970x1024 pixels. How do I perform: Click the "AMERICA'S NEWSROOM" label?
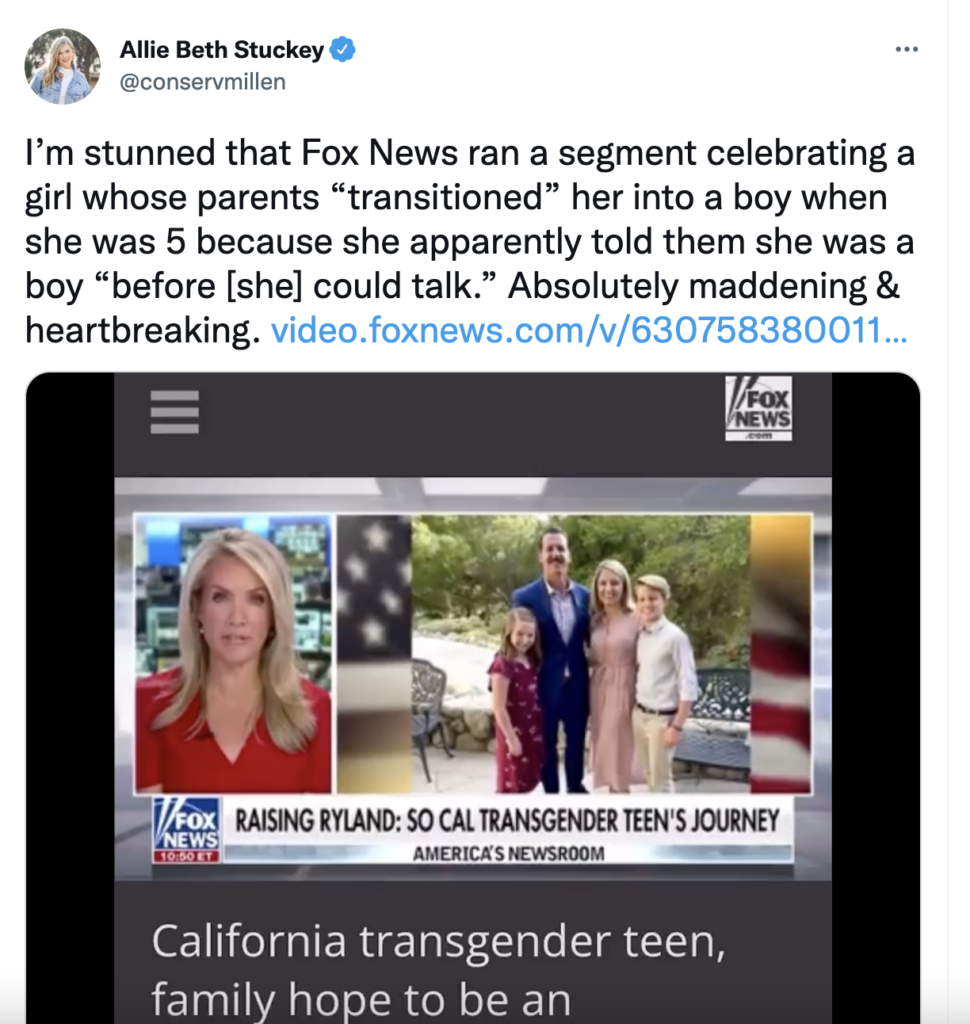tap(508, 853)
